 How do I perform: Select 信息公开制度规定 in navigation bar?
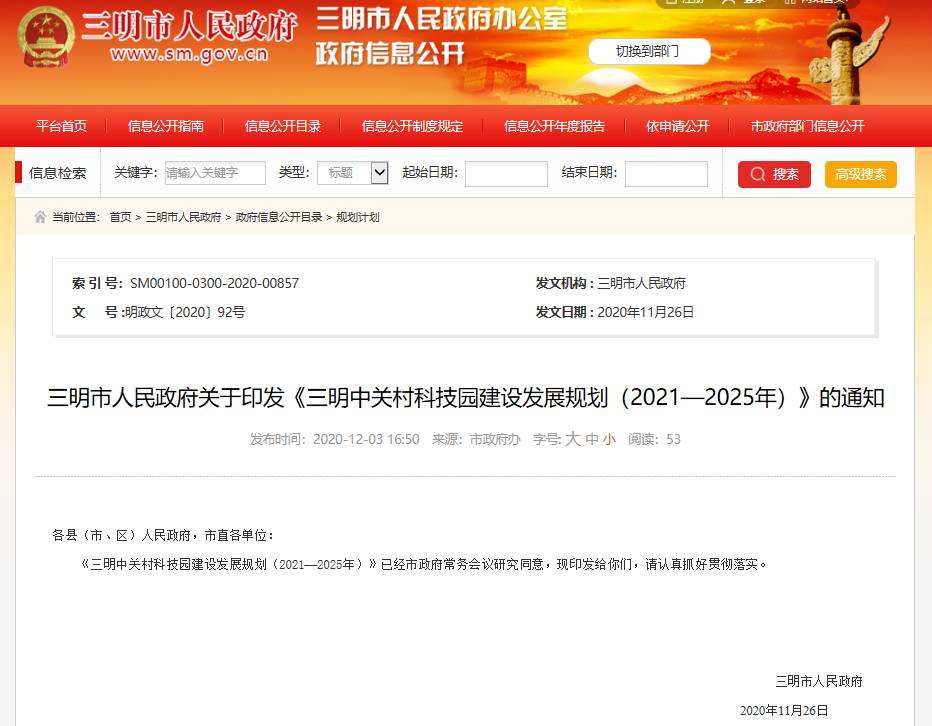pyautogui.click(x=412, y=126)
